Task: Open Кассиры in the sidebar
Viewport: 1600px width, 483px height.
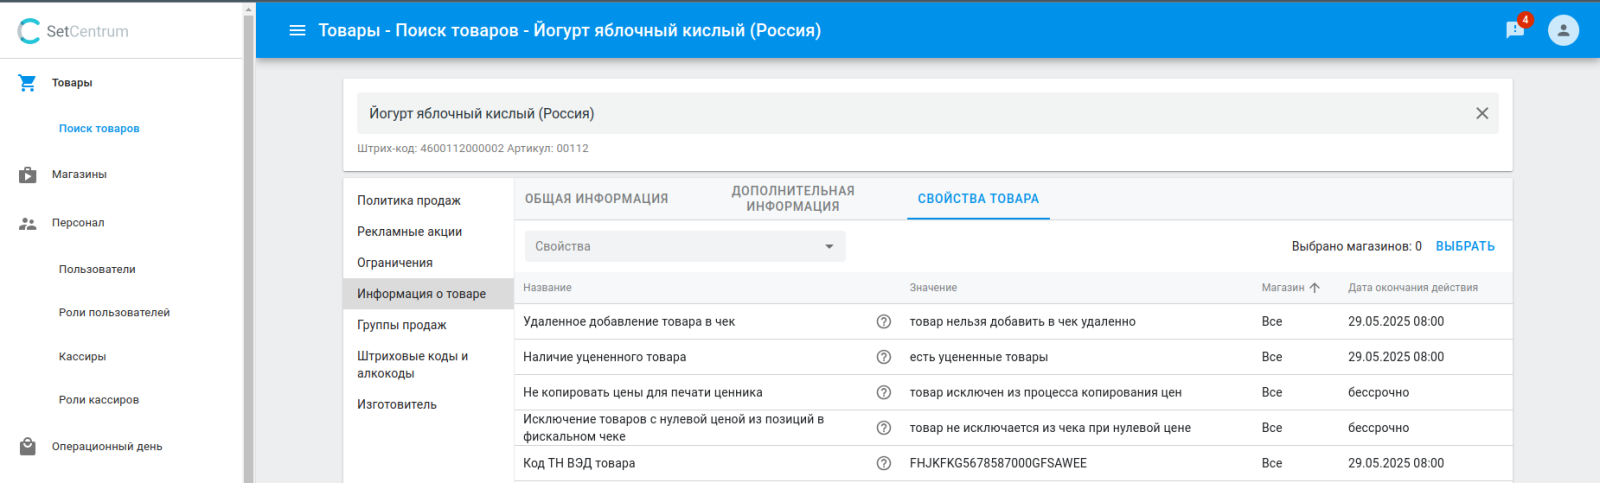Action: 82,356
